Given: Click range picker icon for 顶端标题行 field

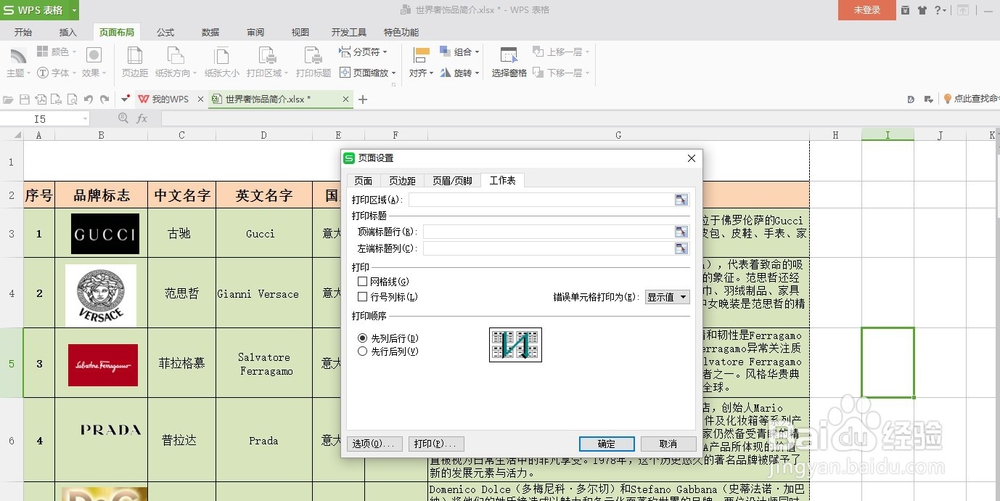Looking at the screenshot, I should [x=681, y=231].
